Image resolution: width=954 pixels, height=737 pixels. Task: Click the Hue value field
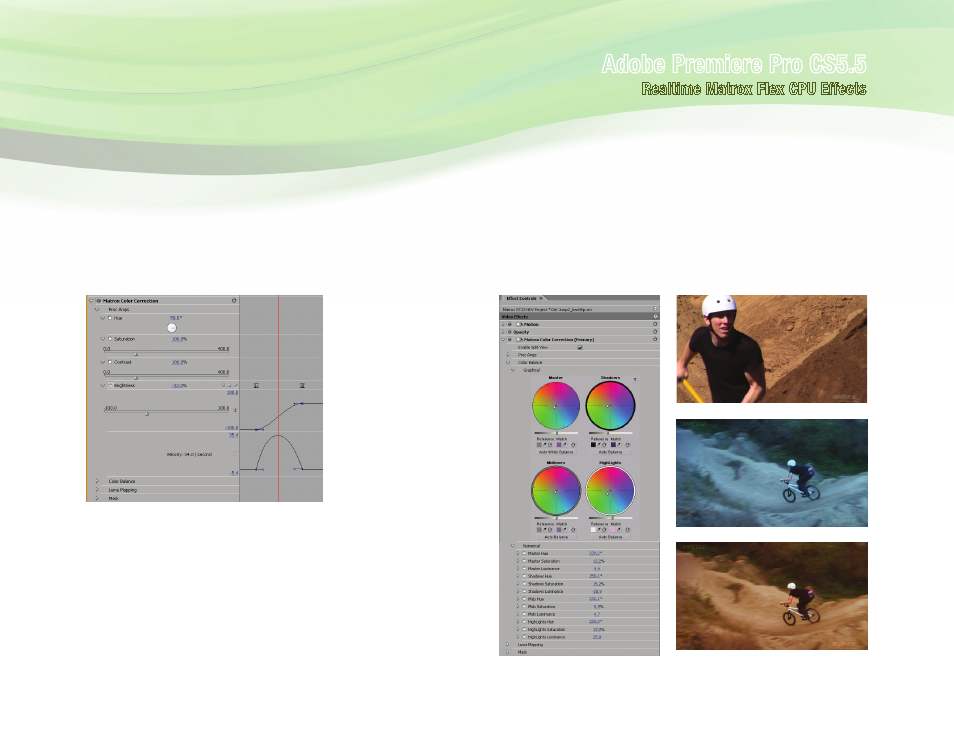[x=175, y=318]
